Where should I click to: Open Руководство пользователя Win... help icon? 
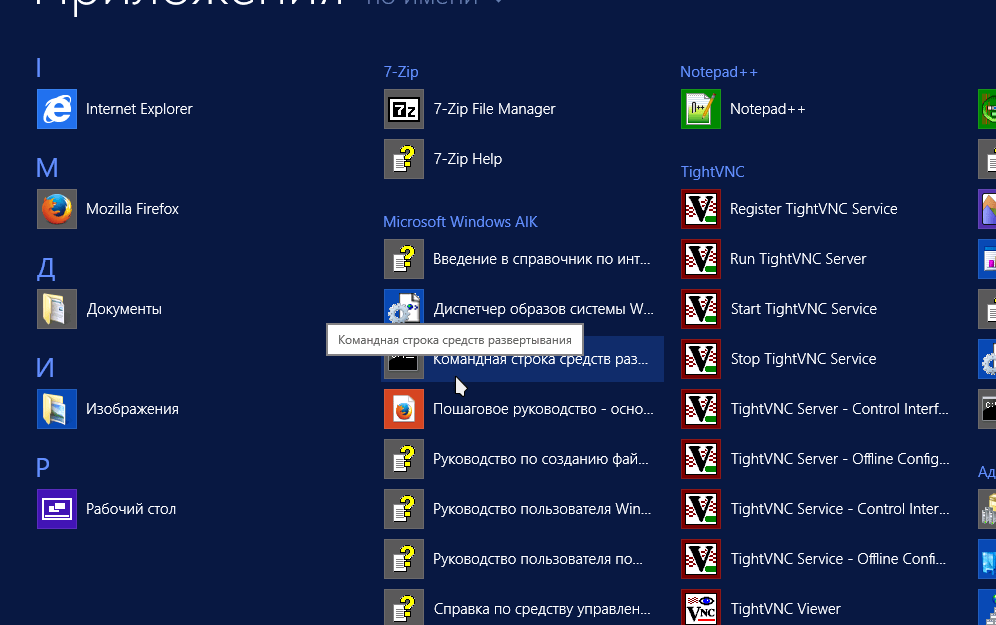tap(404, 509)
